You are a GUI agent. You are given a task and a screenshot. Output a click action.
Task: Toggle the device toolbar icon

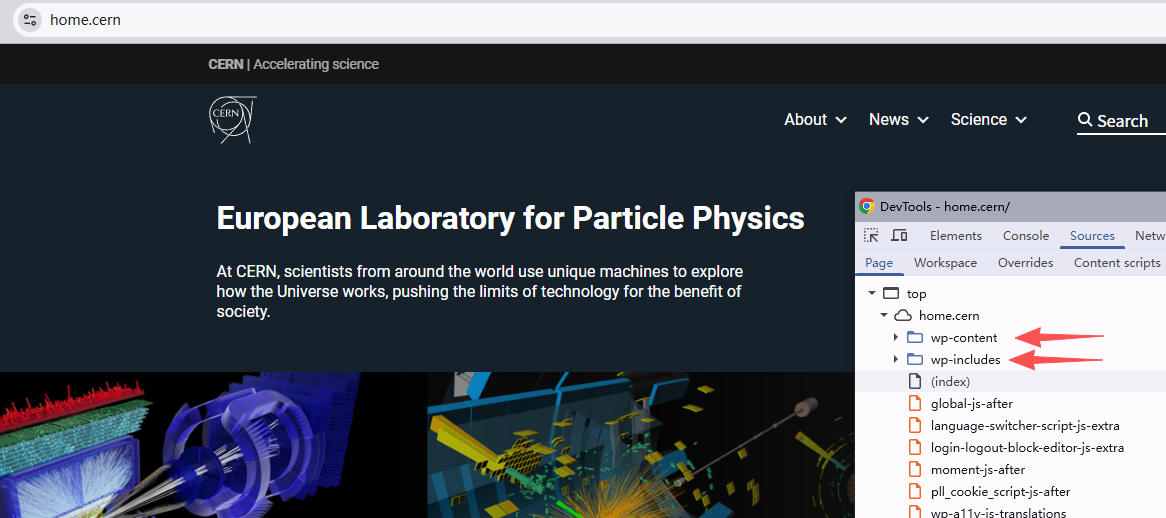pyautogui.click(x=899, y=236)
